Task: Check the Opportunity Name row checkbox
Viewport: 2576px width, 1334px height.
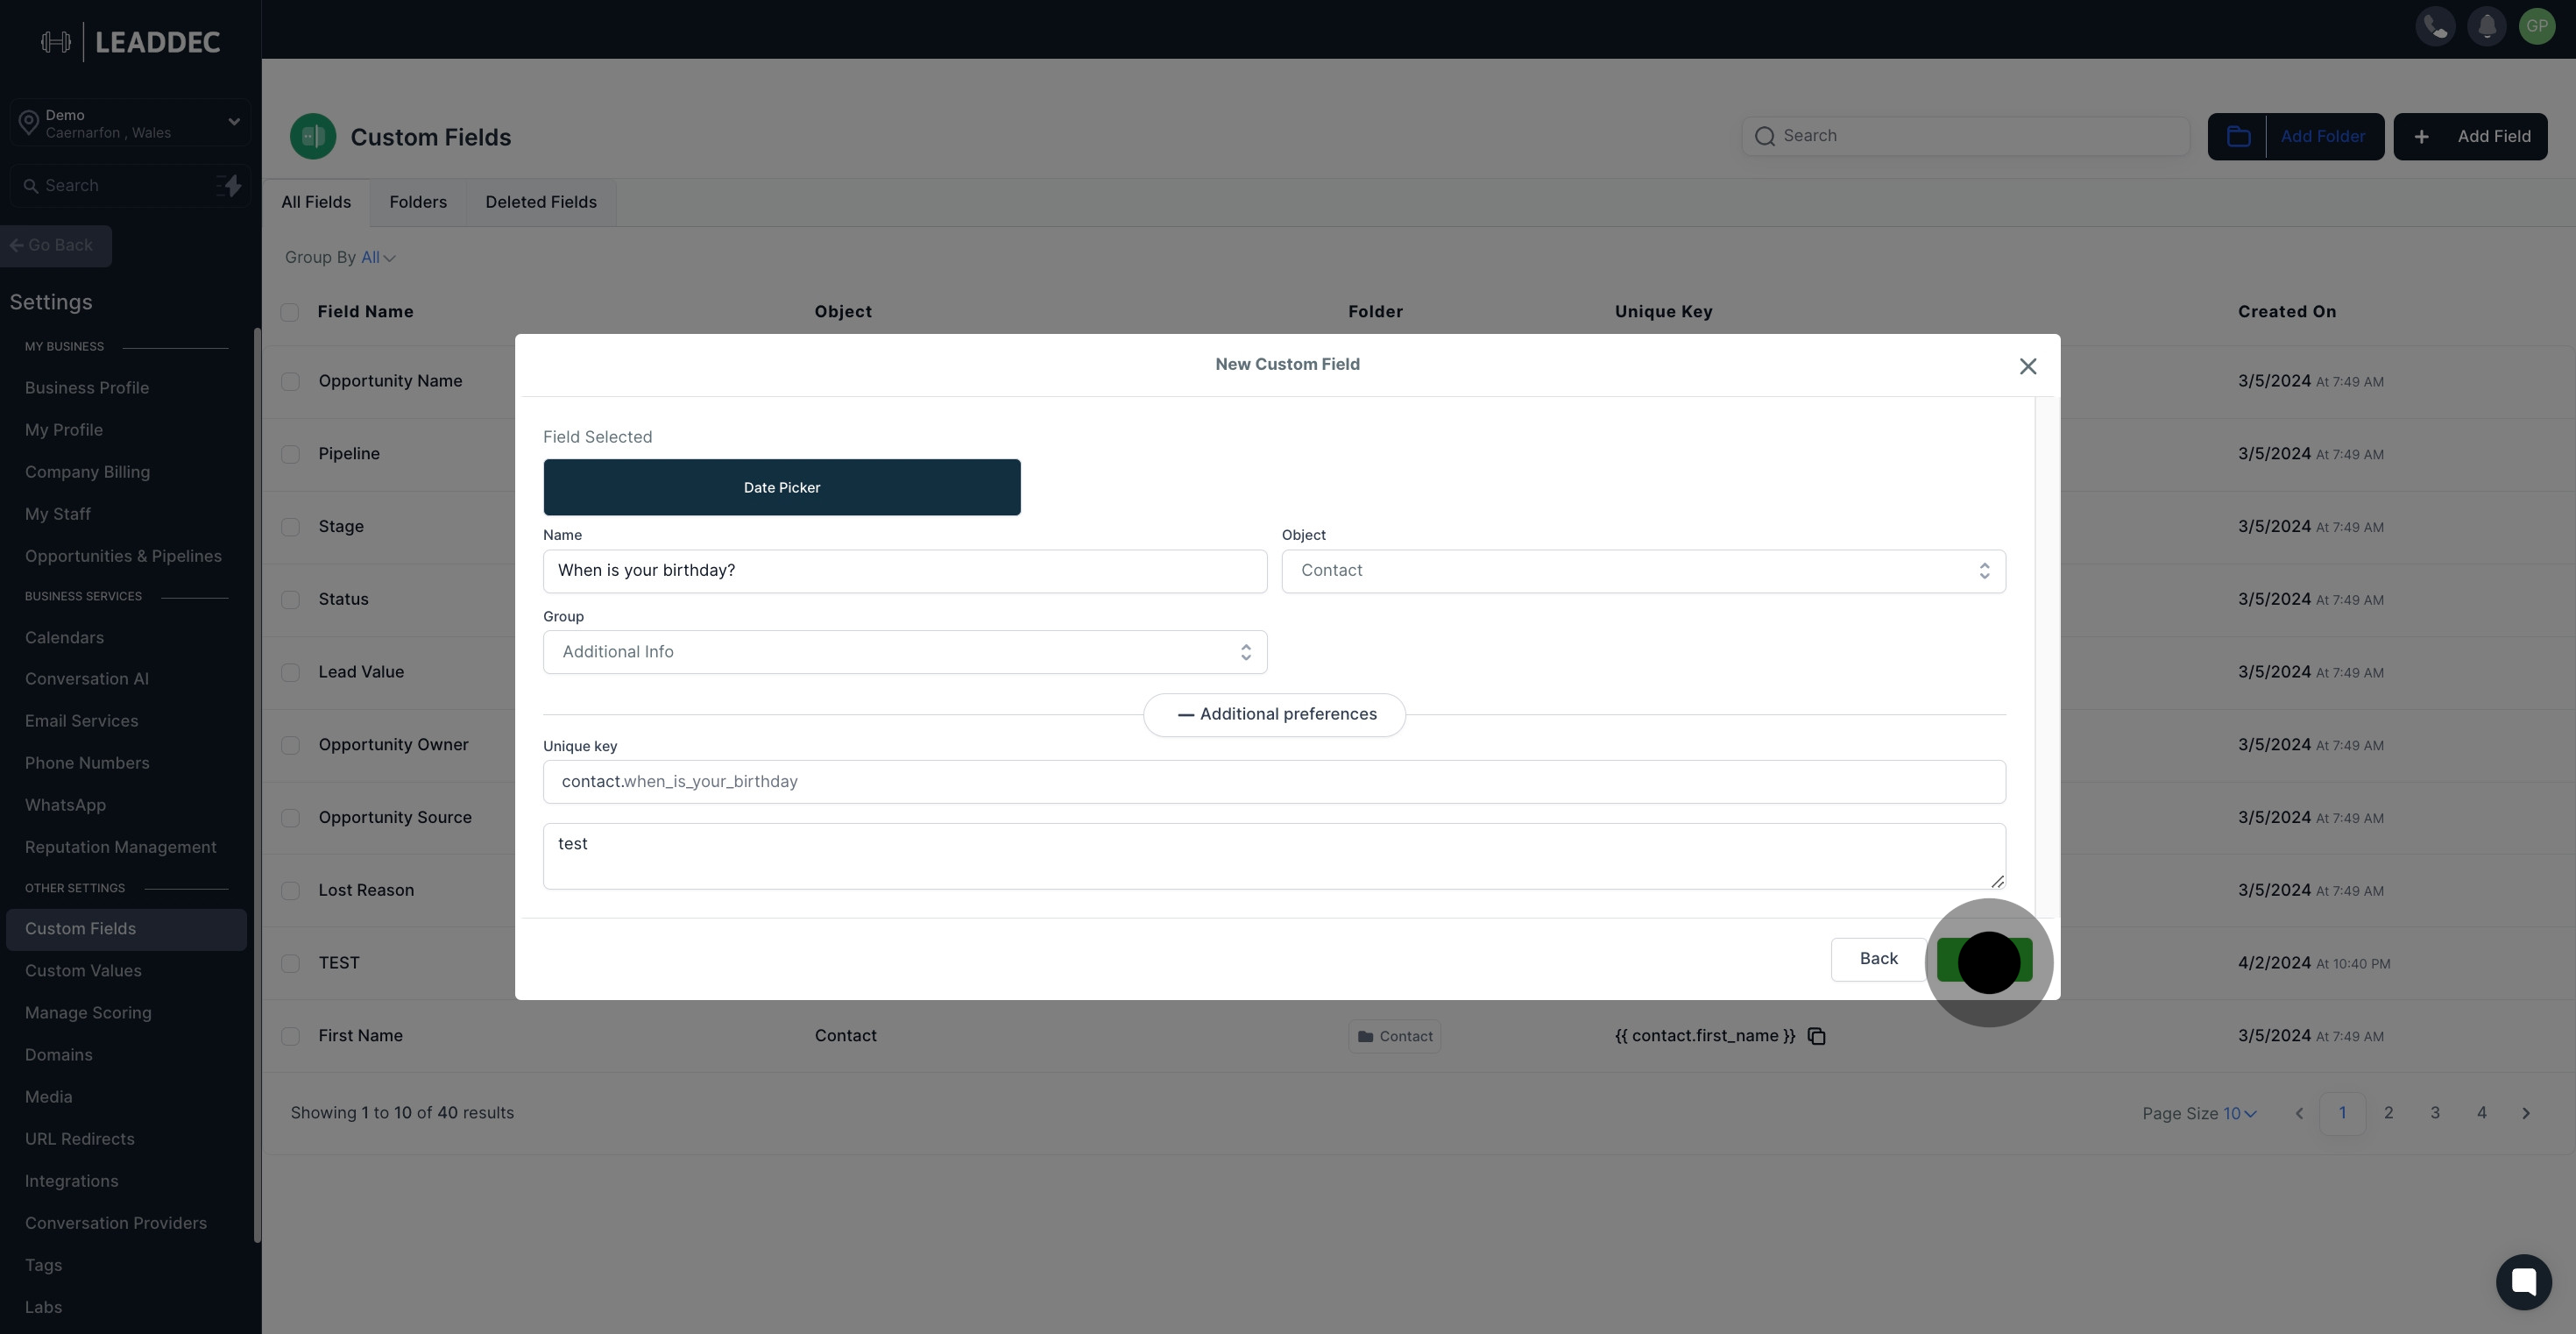Action: click(x=290, y=381)
